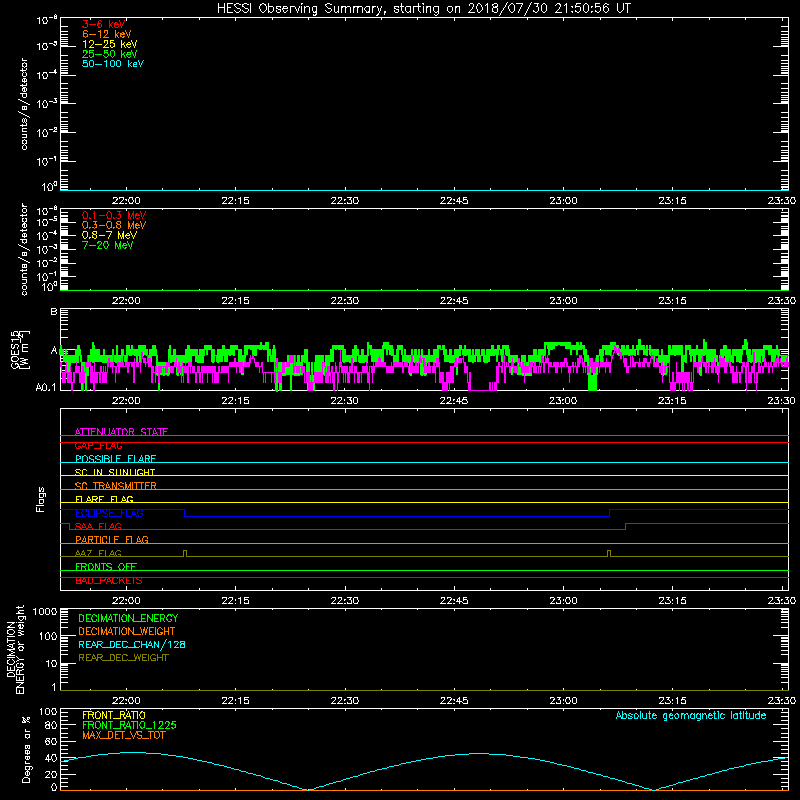Click the DECIMATION_ENERGY legend label
The width and height of the screenshot is (800, 800).
[128, 618]
